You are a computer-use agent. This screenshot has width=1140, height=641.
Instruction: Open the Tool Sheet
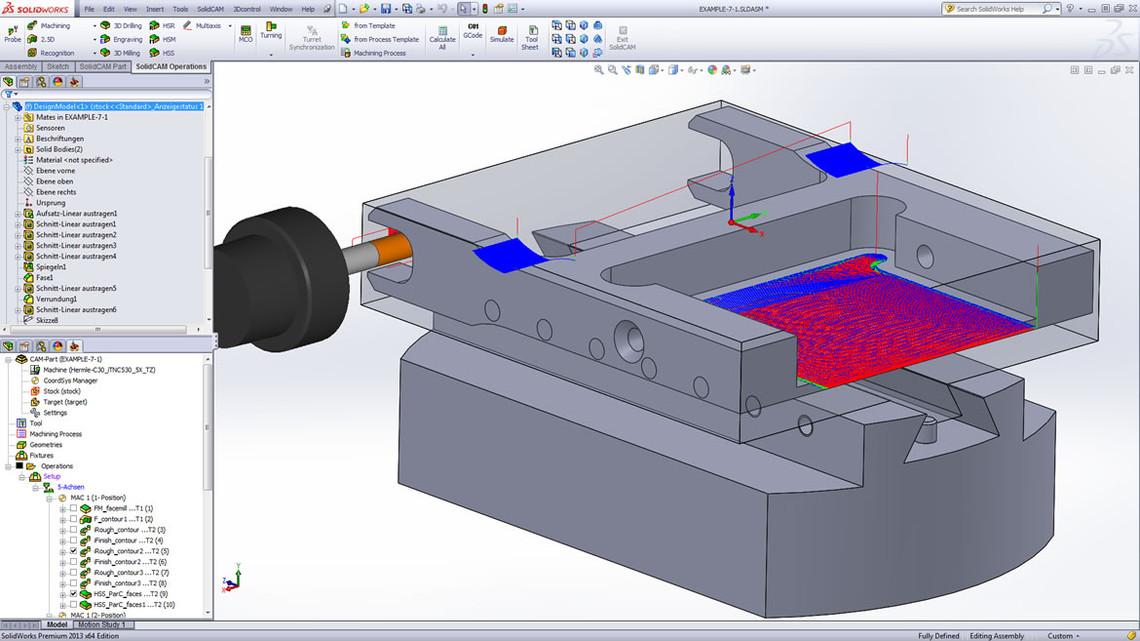click(x=531, y=38)
